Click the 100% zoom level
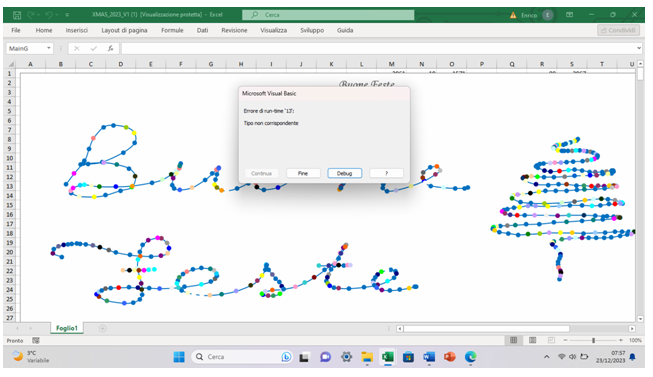The image size is (653, 377). click(635, 340)
